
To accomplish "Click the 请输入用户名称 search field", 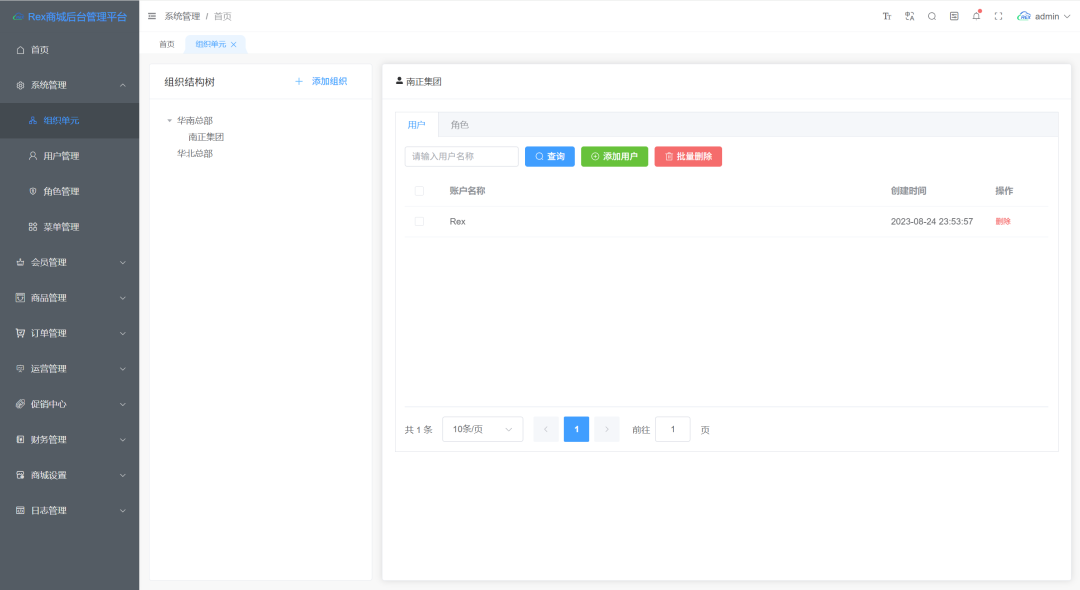I will [x=461, y=157].
